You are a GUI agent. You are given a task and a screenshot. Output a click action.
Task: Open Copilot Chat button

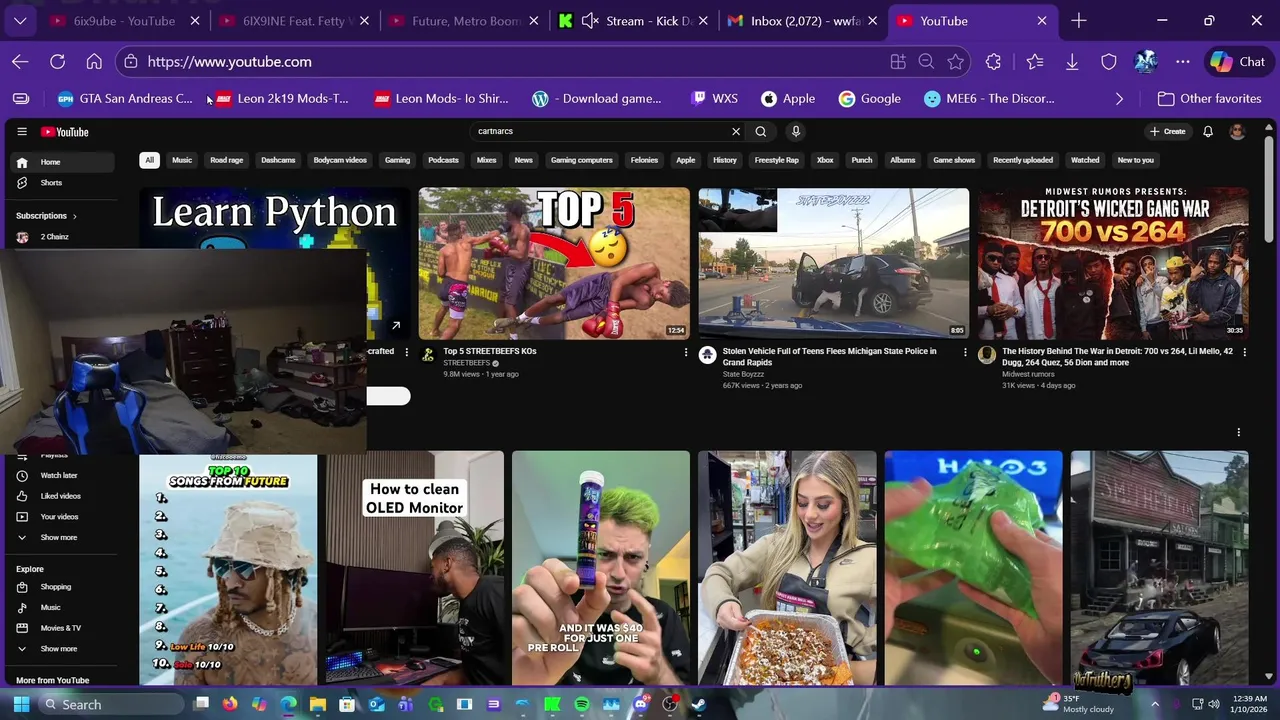click(1238, 62)
